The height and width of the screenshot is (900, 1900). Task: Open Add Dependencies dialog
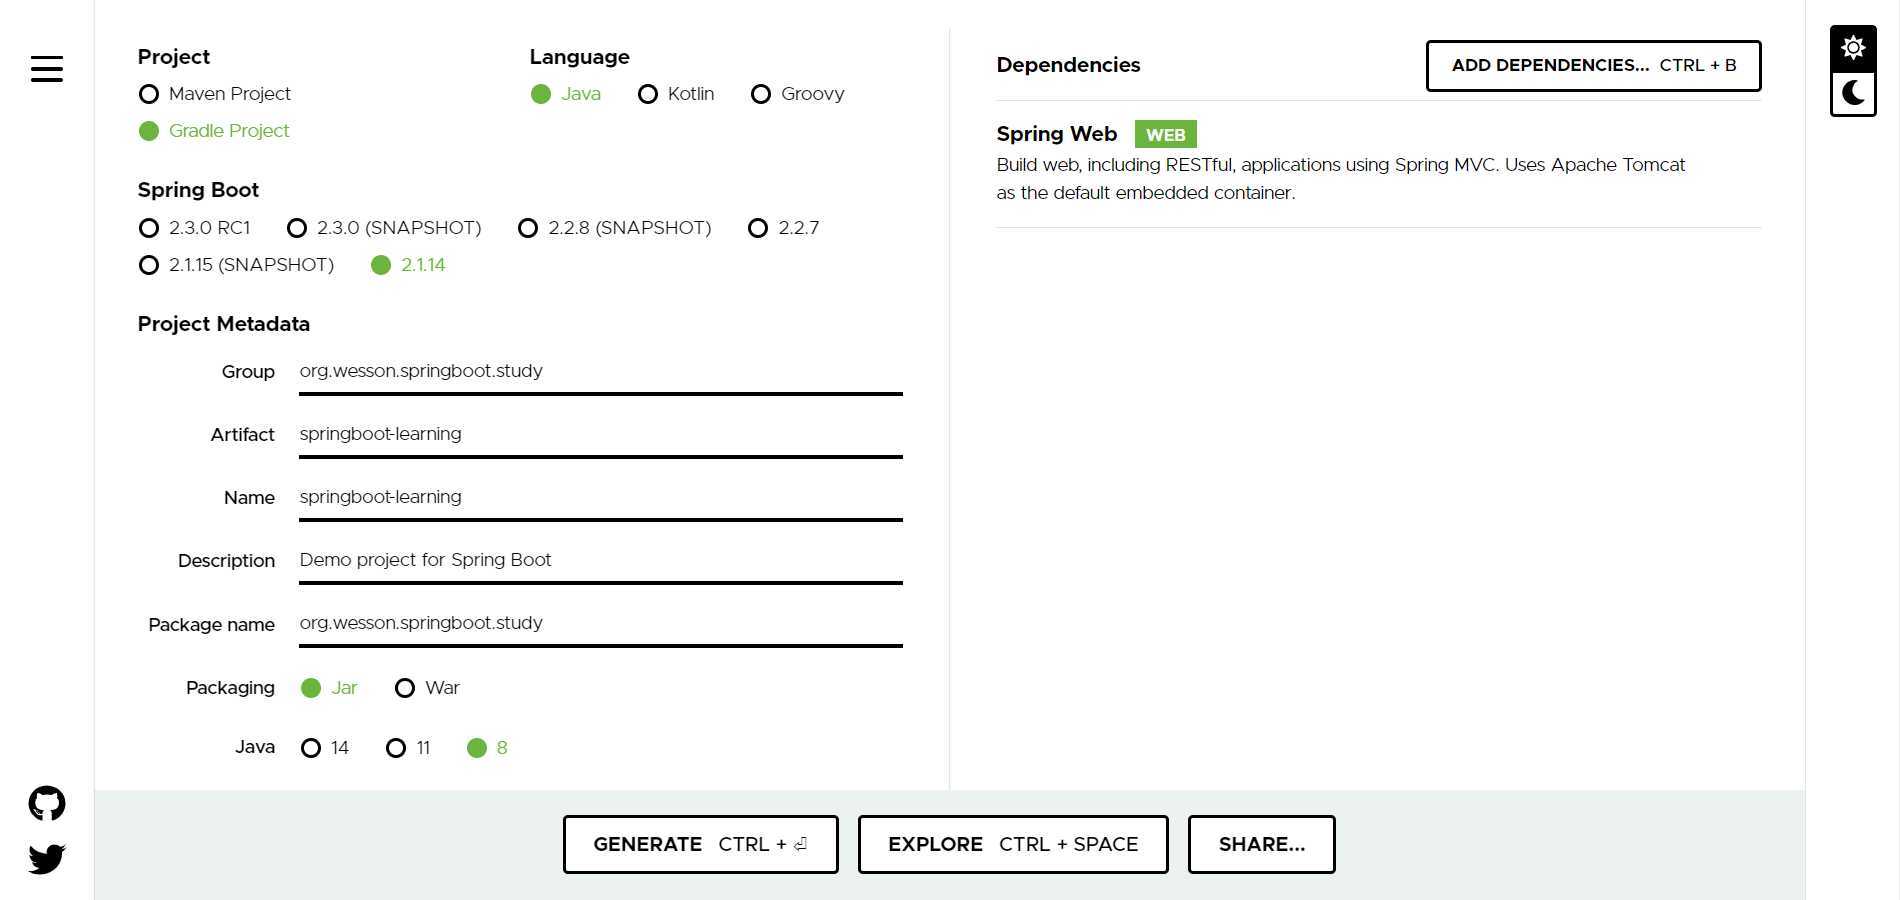1593,66
